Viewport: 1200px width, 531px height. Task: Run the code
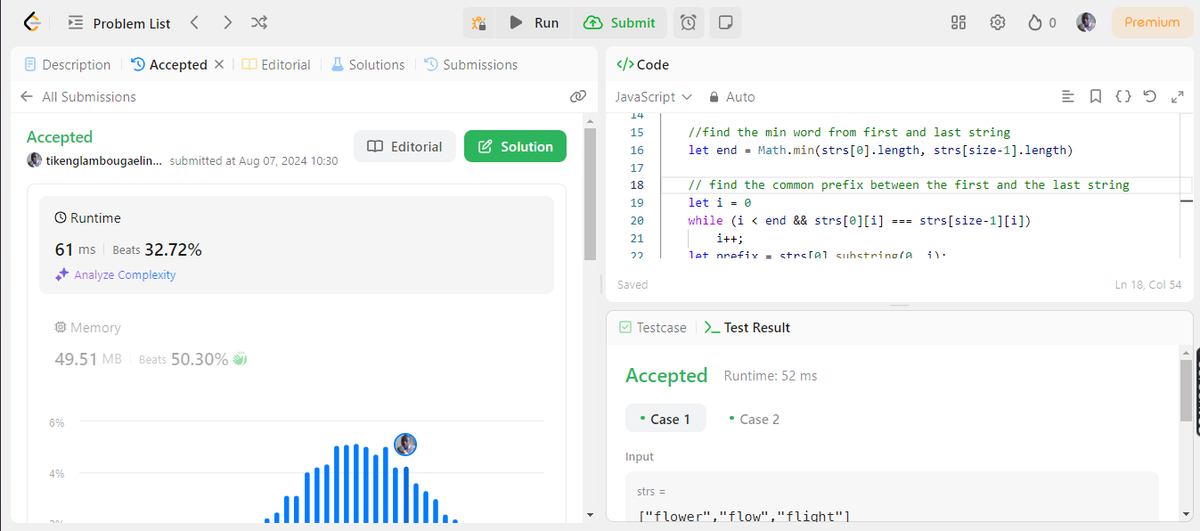coord(534,22)
